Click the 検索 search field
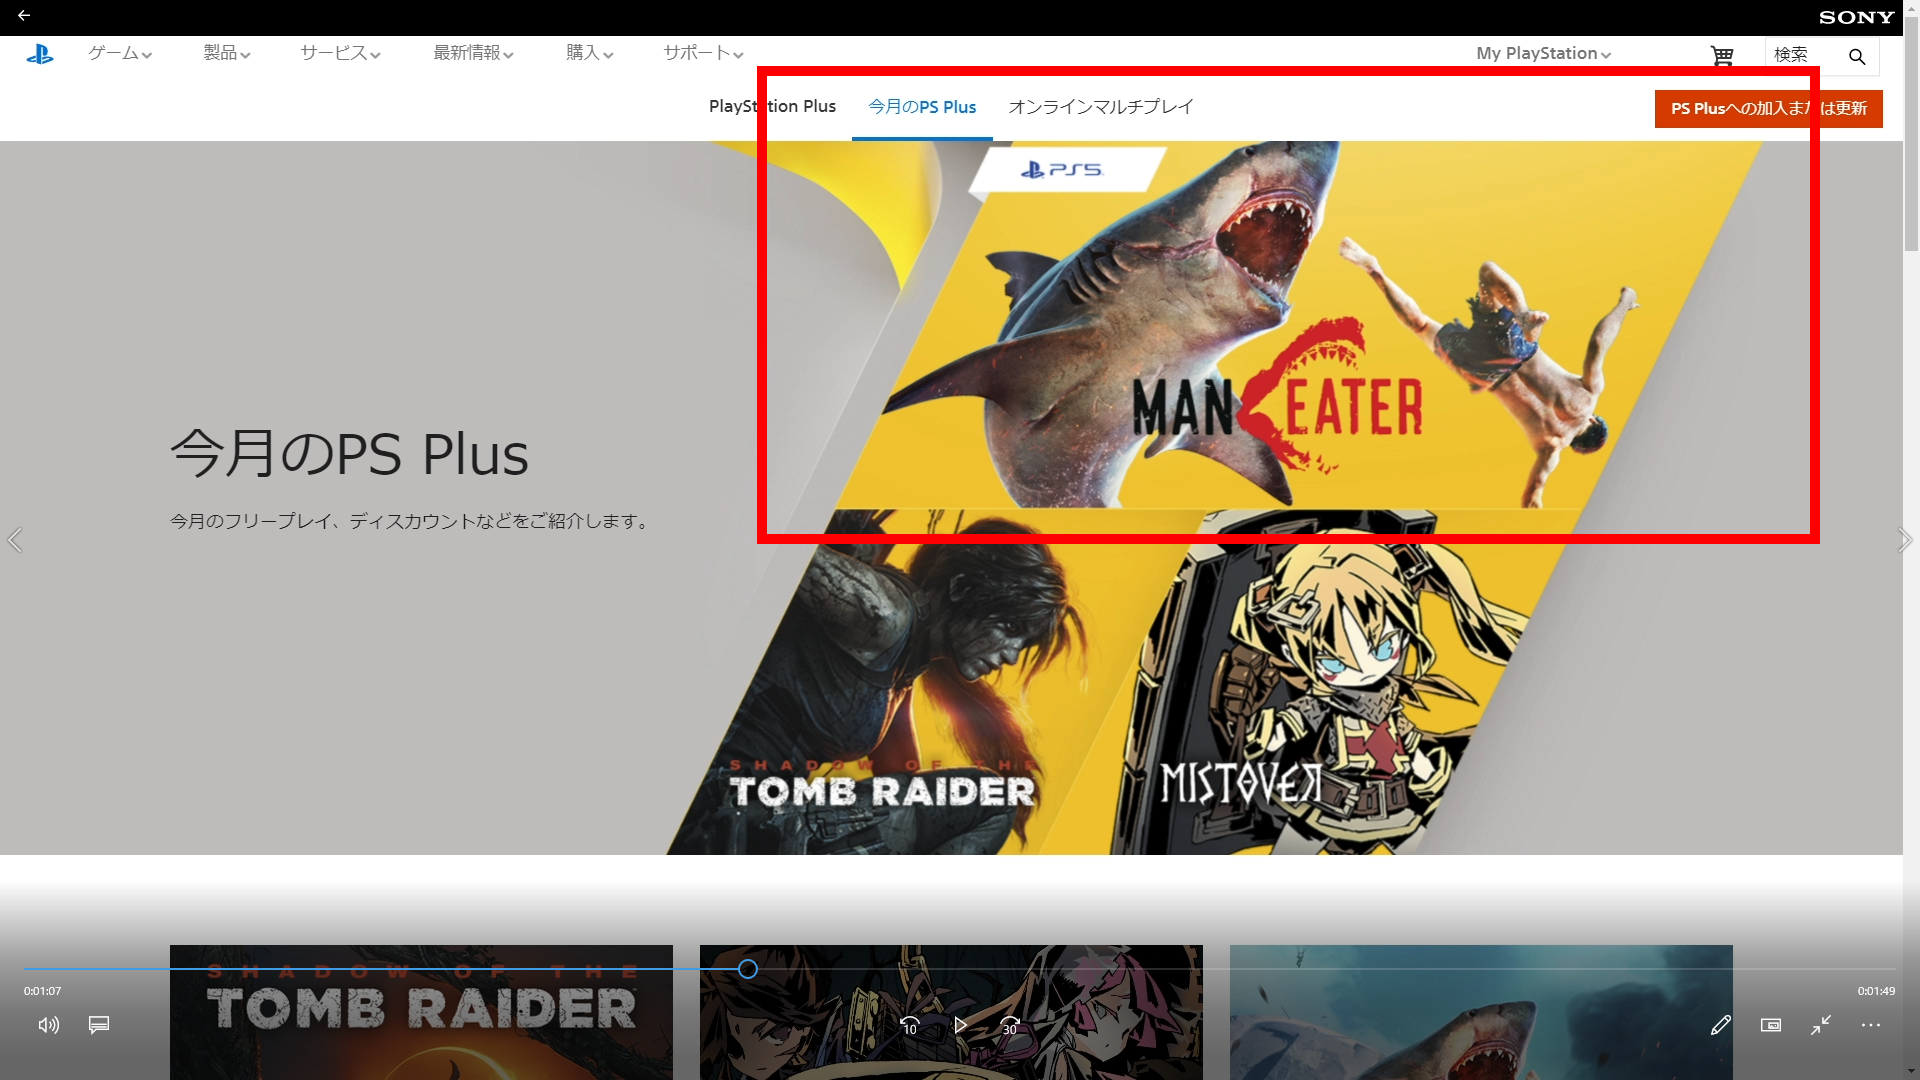The width and height of the screenshot is (1920, 1080). [1805, 56]
